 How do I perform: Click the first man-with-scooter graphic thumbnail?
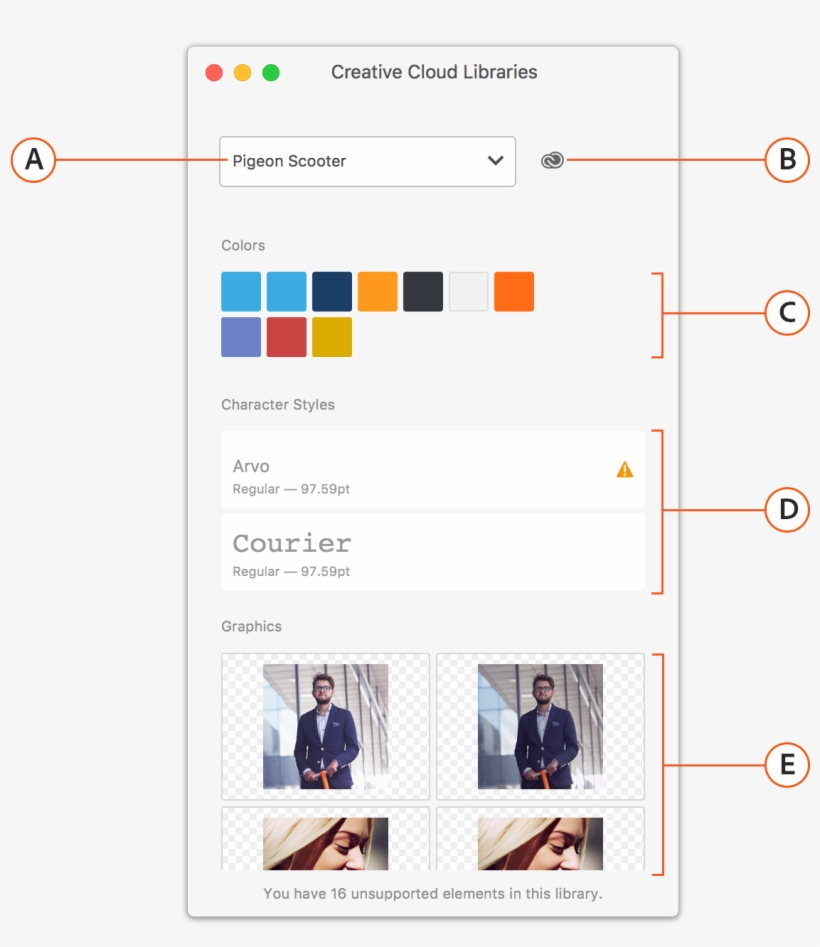click(x=325, y=726)
